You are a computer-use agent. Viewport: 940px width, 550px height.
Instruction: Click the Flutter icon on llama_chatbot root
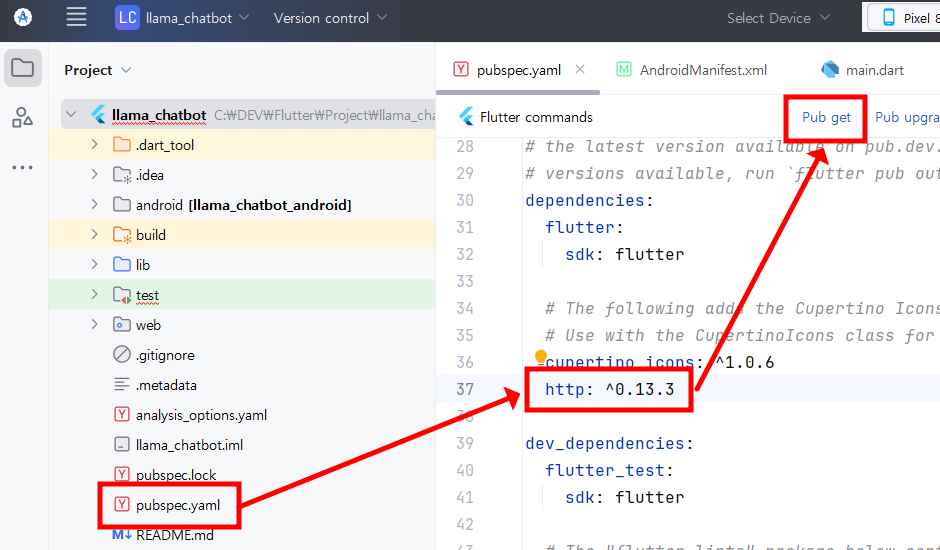(98, 115)
